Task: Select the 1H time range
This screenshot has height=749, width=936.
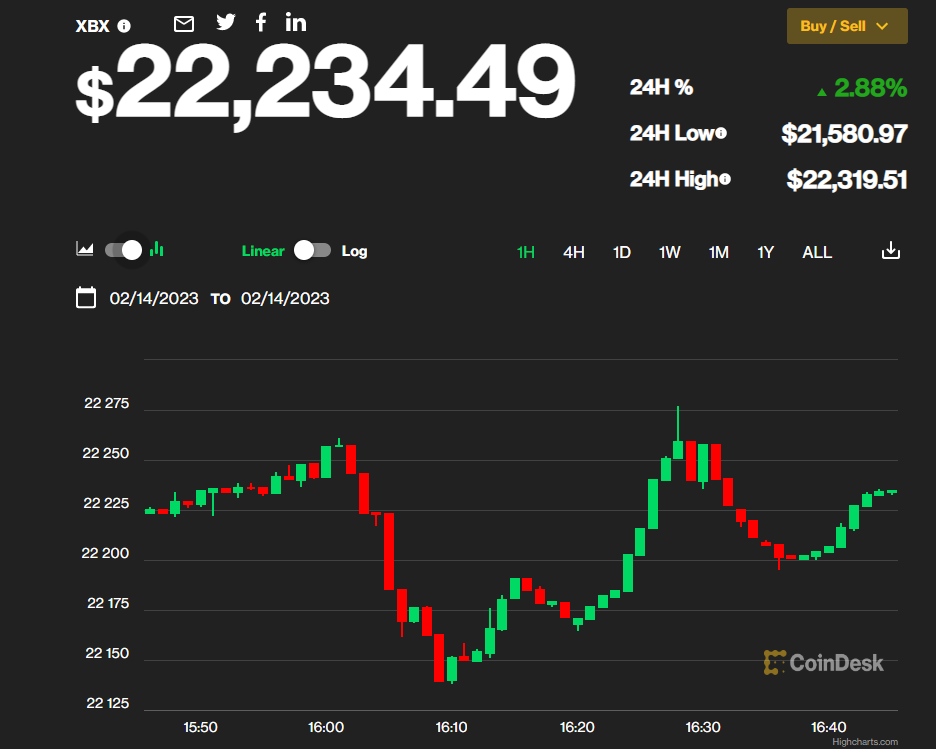Action: tap(525, 252)
